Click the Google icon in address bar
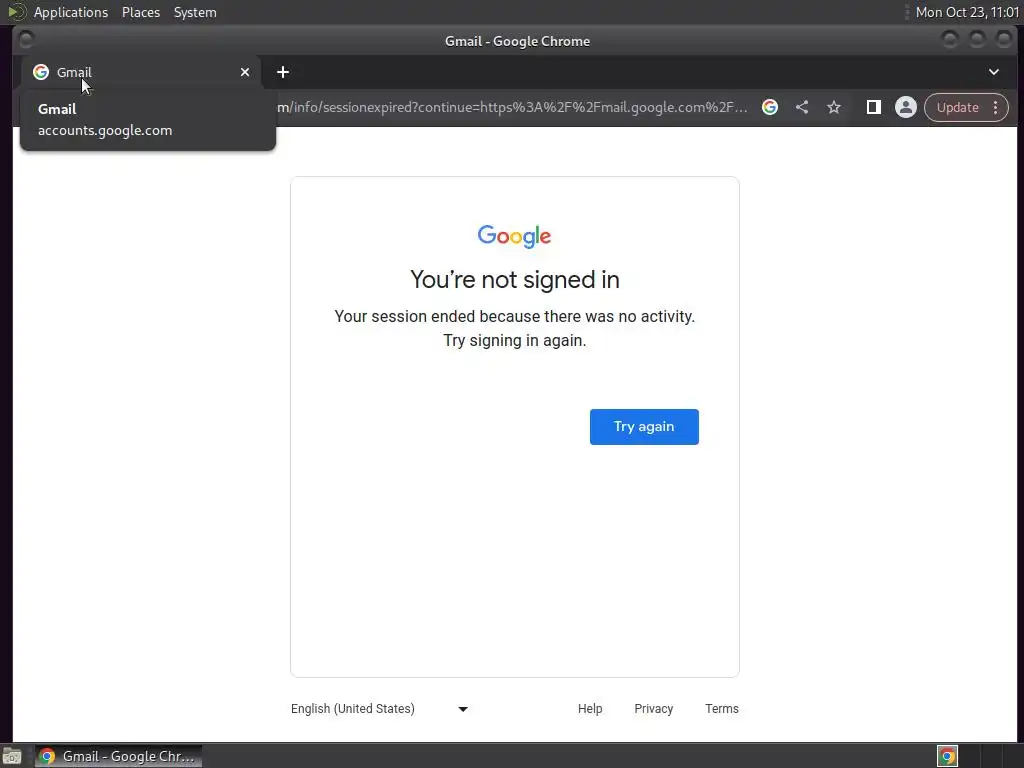Image resolution: width=1024 pixels, height=768 pixels. 770,107
